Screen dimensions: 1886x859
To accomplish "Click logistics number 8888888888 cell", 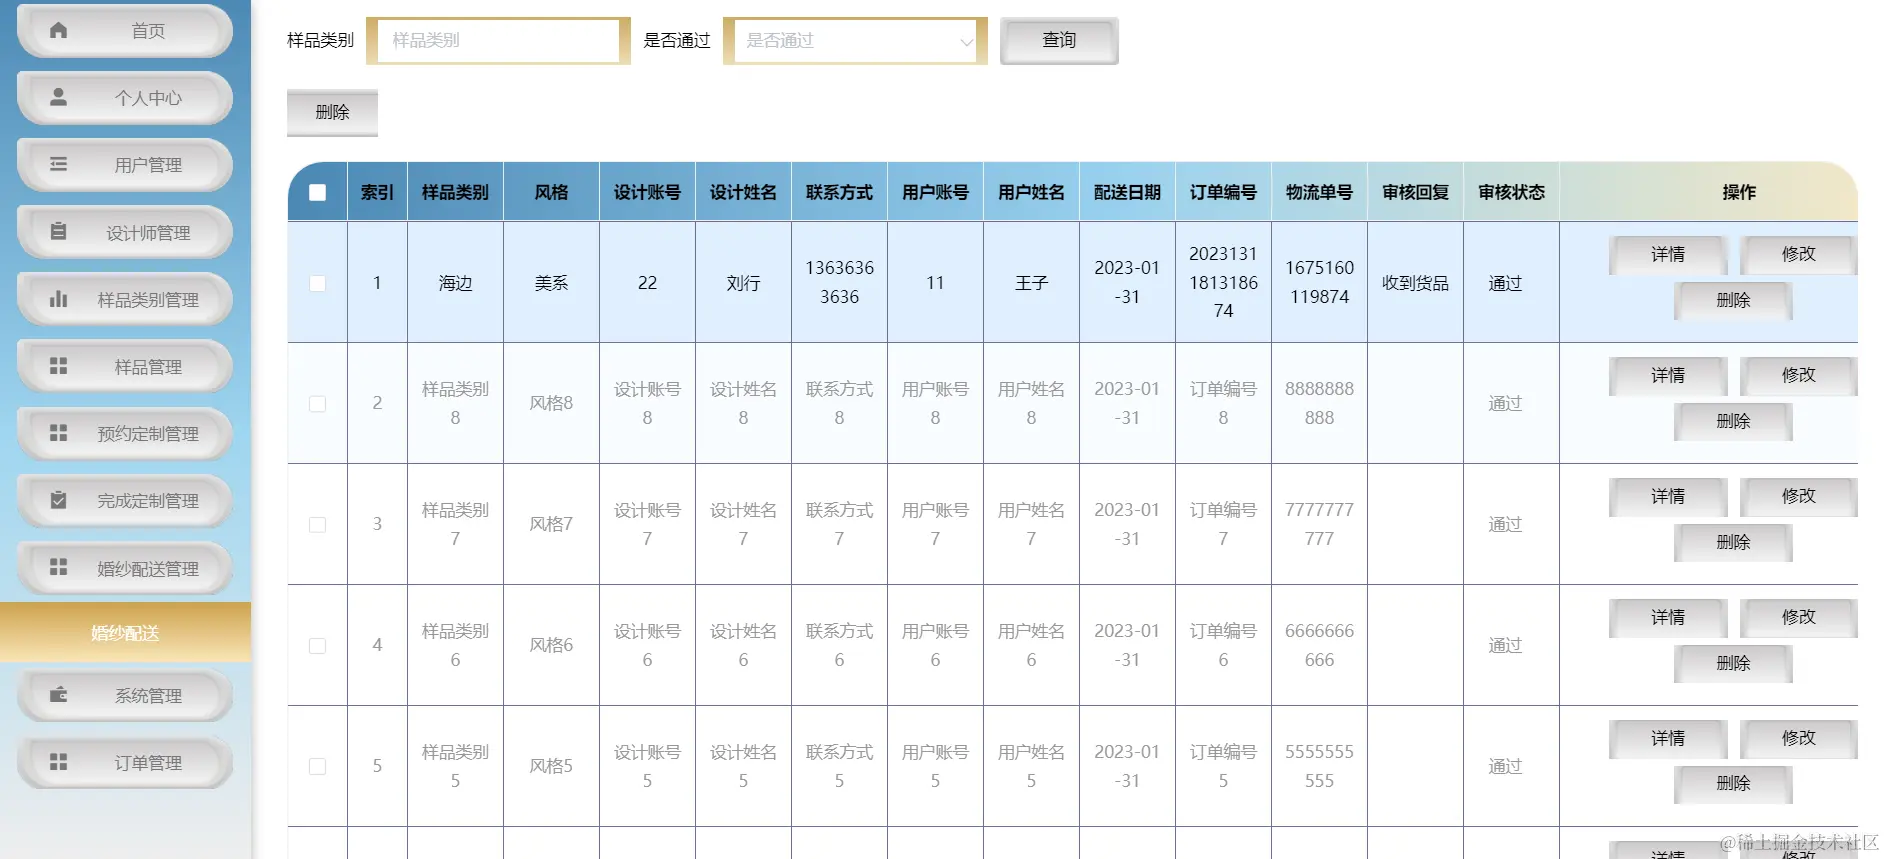I will tap(1319, 404).
